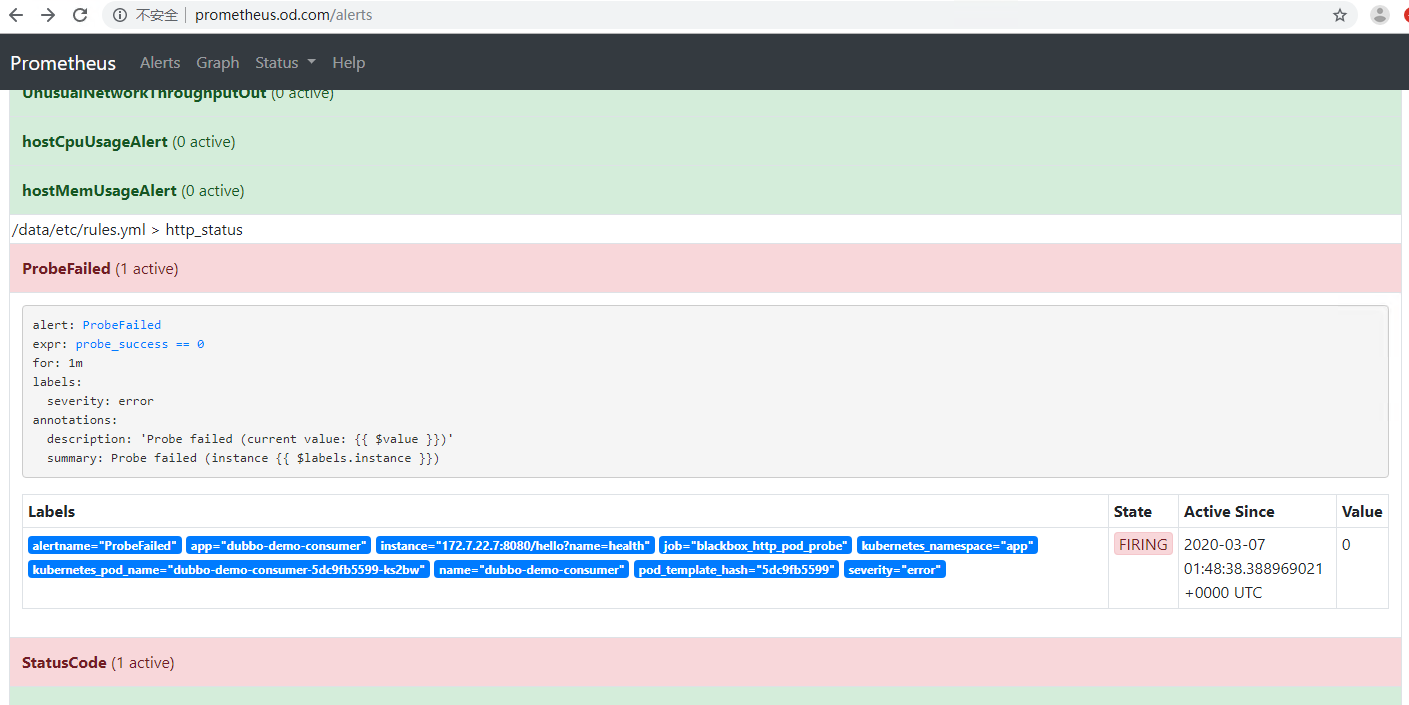Bookmark page using star icon
The image size is (1409, 705).
[1339, 15]
